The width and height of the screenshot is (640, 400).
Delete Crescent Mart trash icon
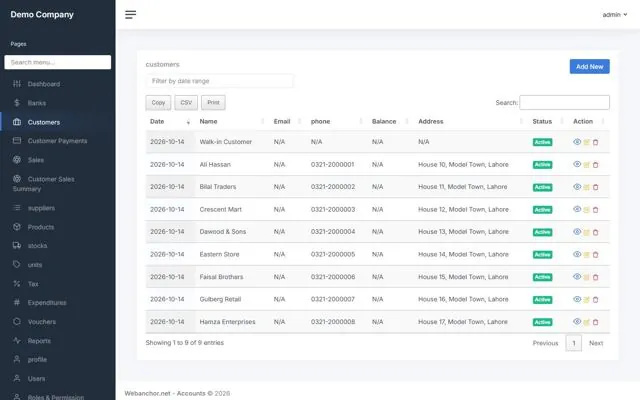tap(596, 210)
